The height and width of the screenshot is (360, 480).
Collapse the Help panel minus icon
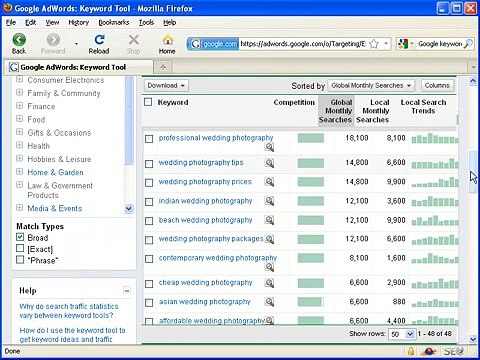tap(127, 290)
